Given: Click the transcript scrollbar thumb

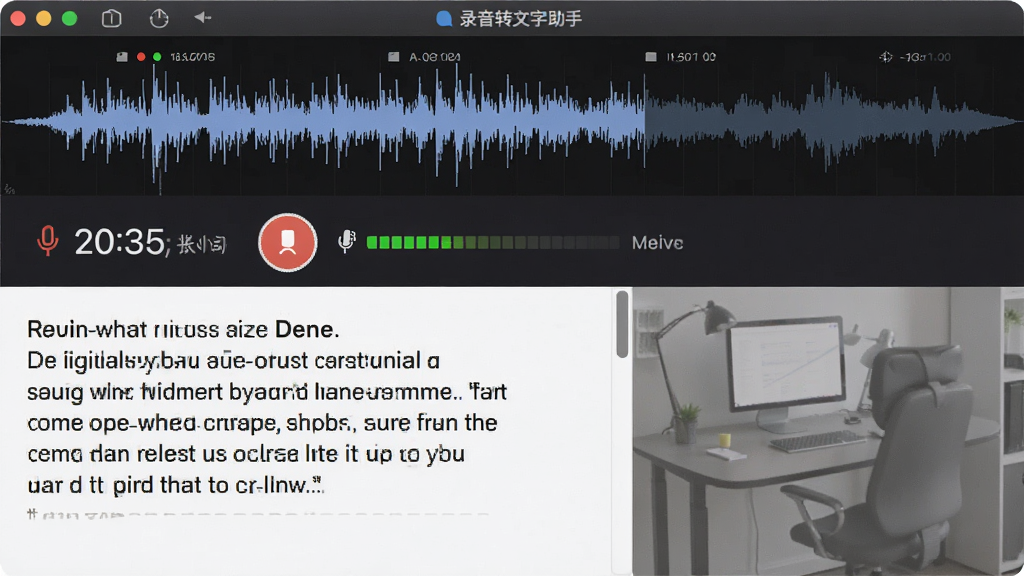Looking at the screenshot, I should tap(622, 325).
